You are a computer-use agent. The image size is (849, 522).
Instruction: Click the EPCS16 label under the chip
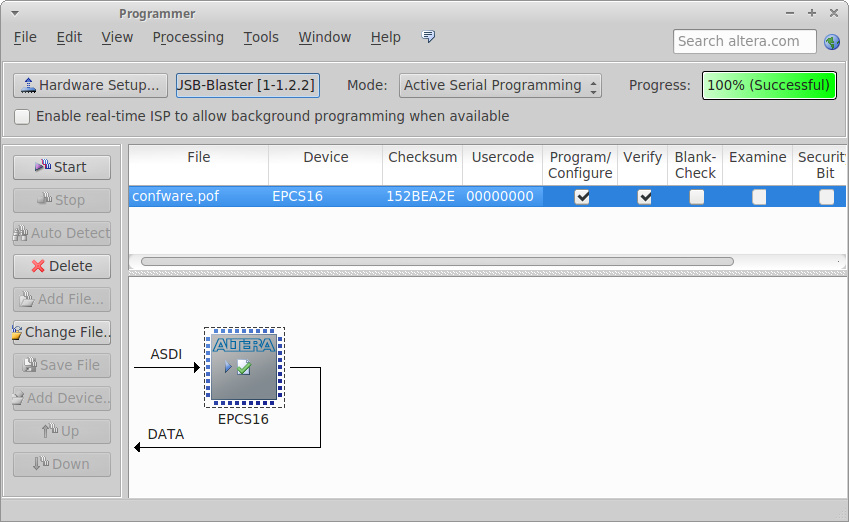pyautogui.click(x=243, y=420)
